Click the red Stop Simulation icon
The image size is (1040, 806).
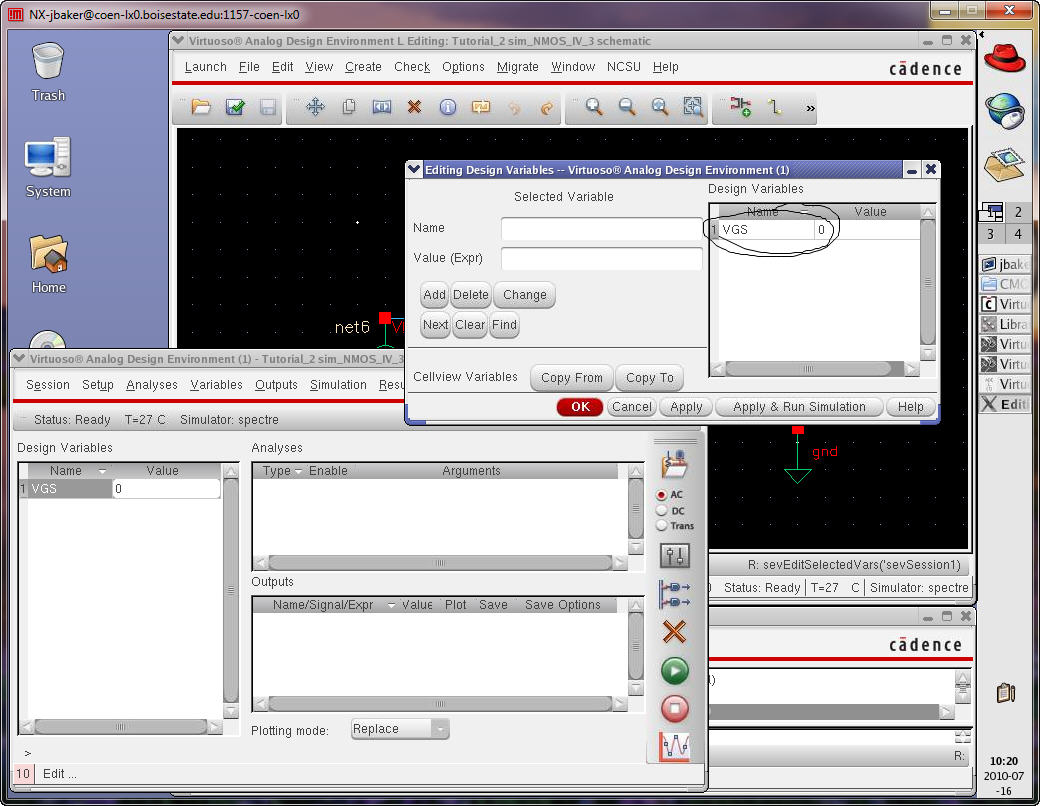tap(675, 709)
